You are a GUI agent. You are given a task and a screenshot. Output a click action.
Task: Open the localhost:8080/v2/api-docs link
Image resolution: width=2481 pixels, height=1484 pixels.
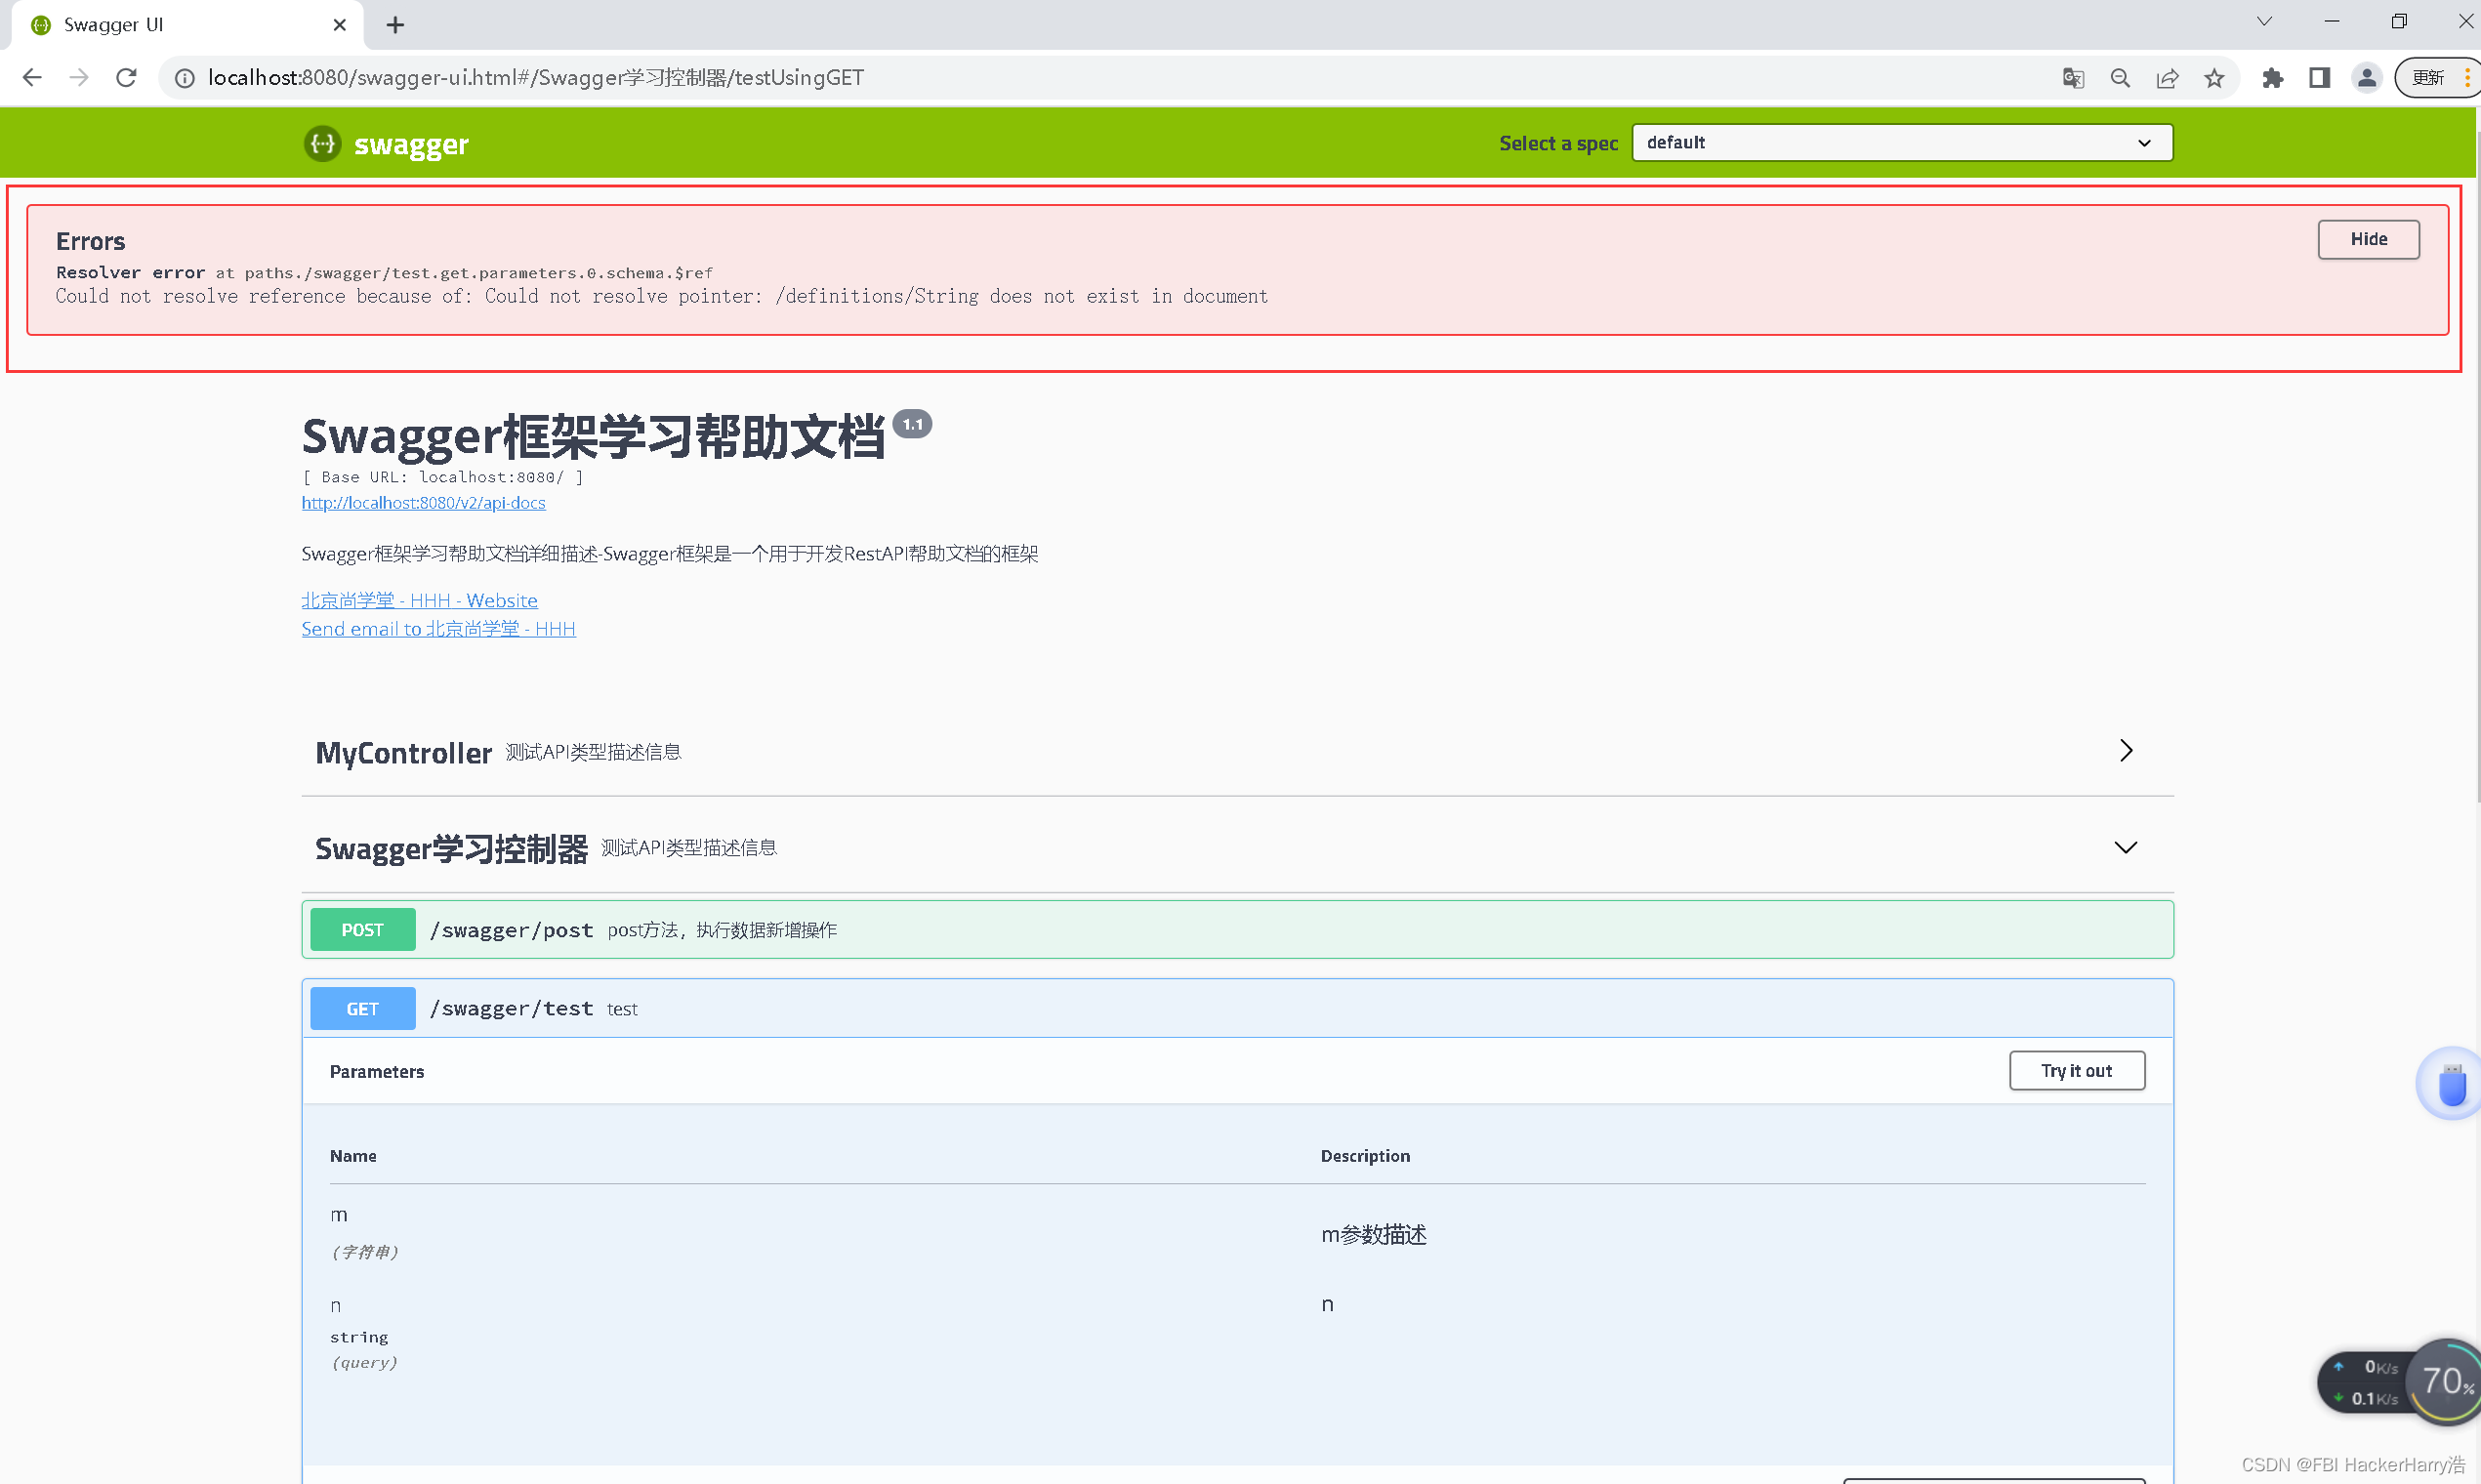point(423,503)
